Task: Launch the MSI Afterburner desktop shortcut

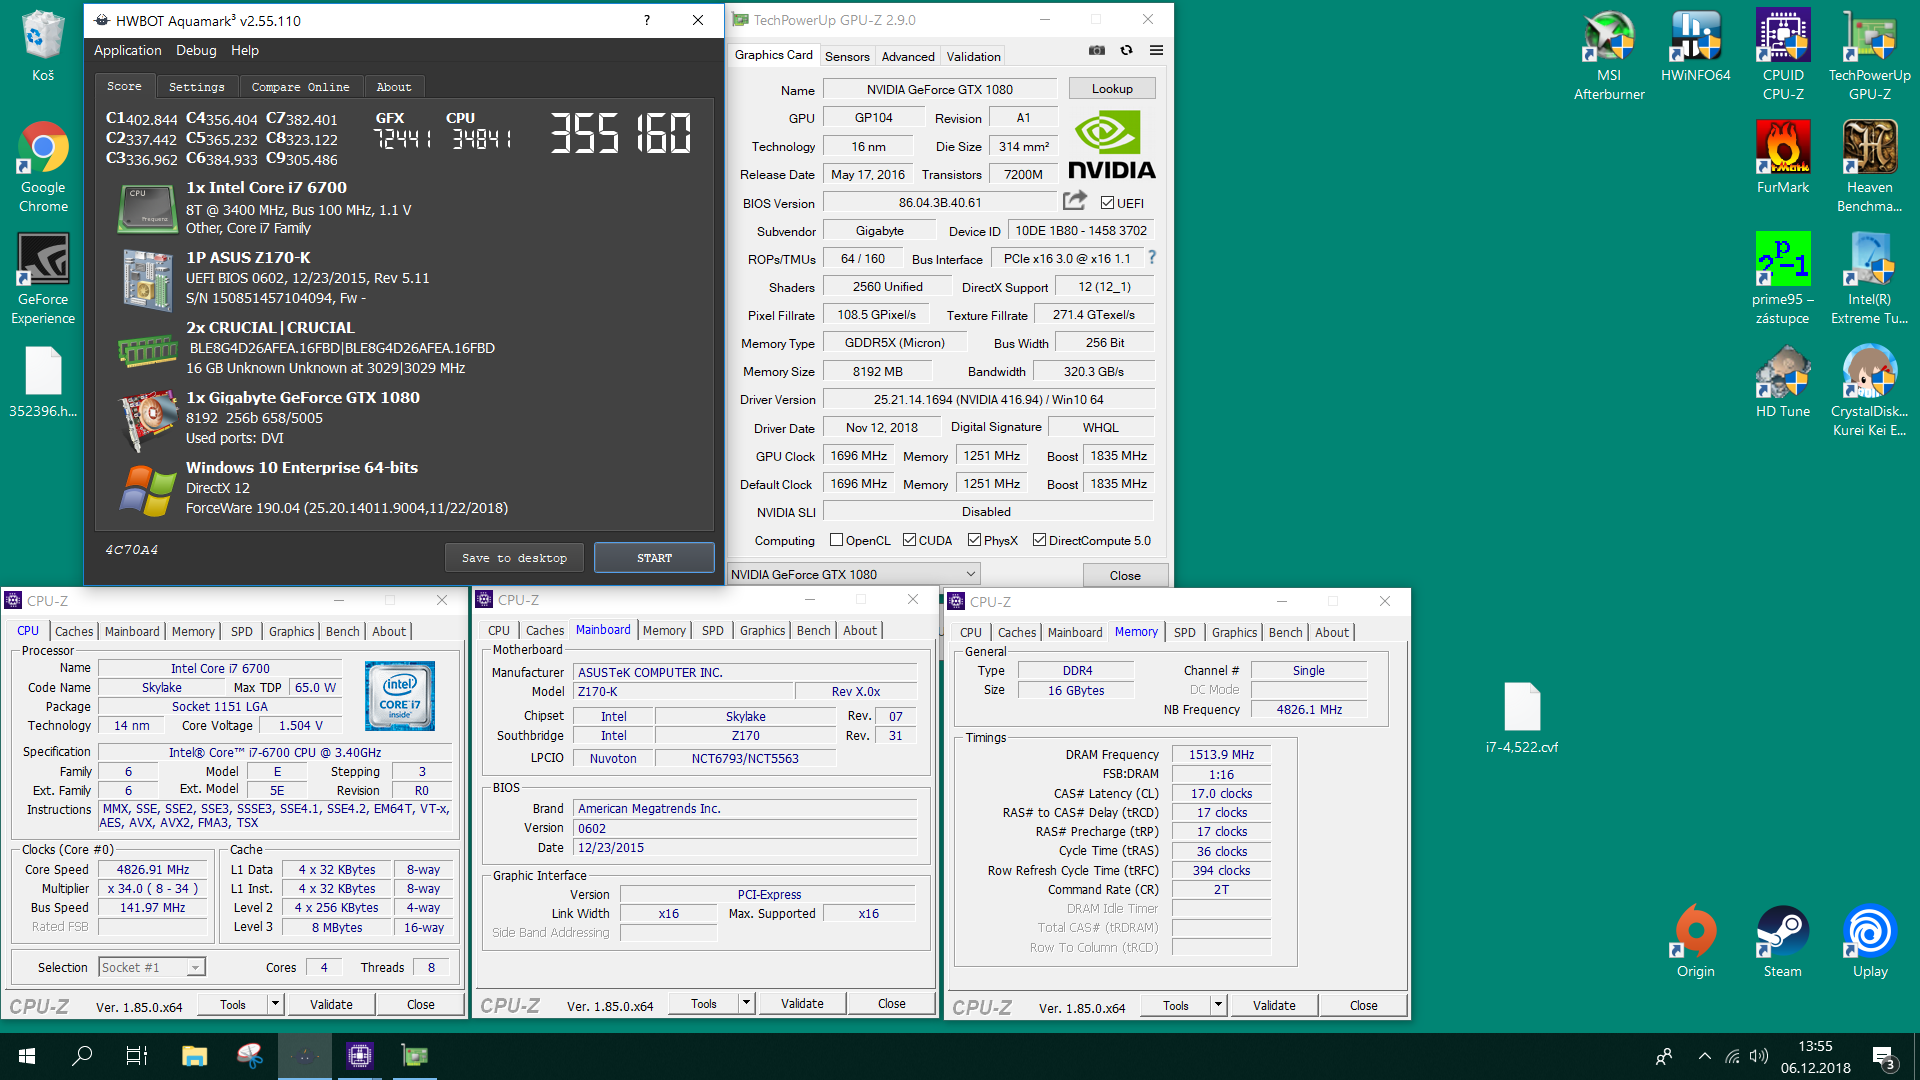Action: [x=1609, y=55]
